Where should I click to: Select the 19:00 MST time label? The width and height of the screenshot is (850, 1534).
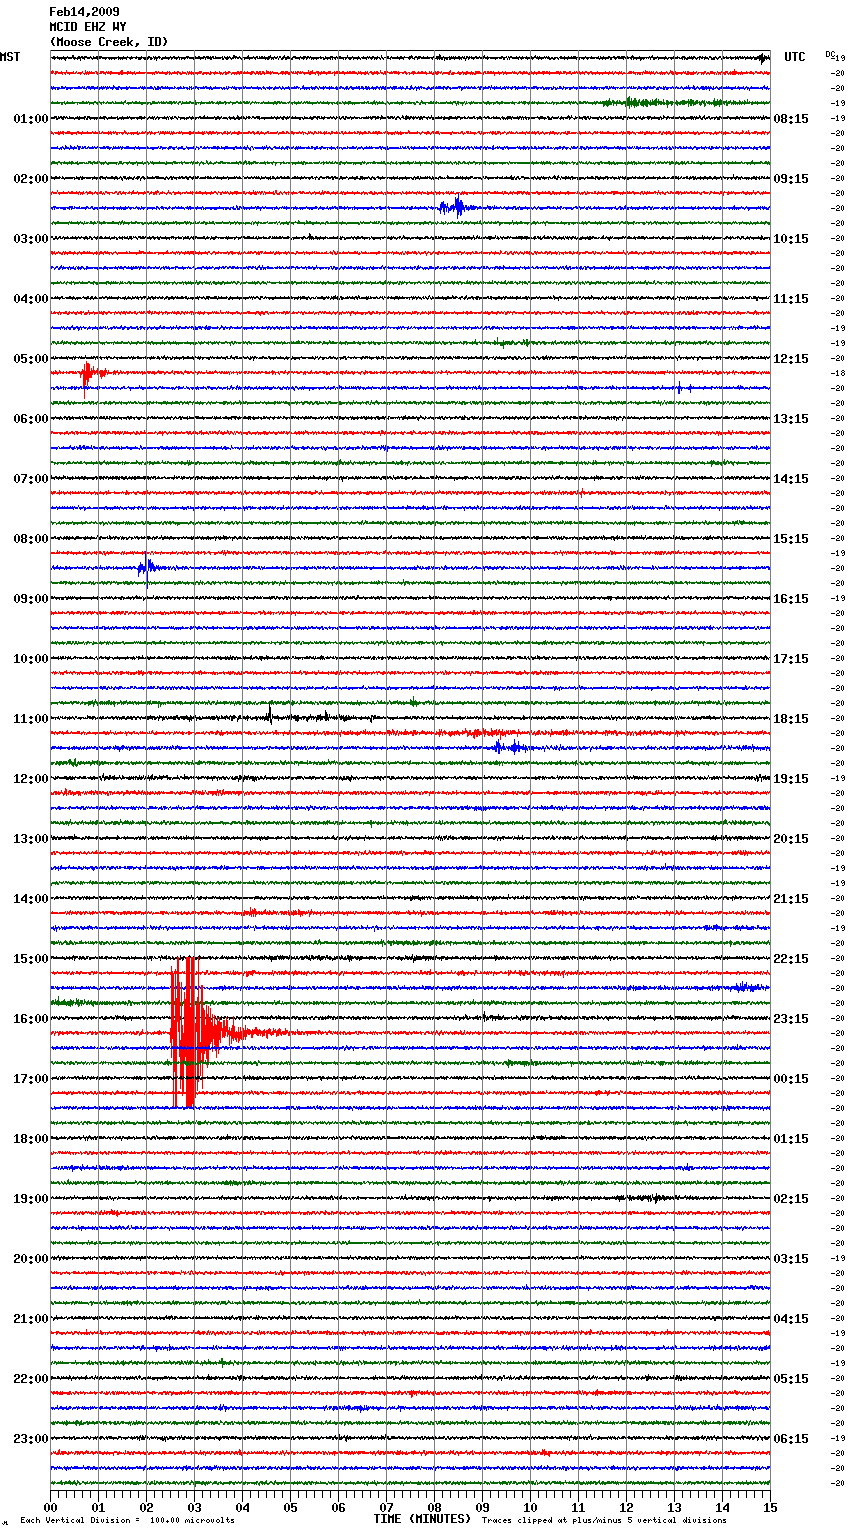pyautogui.click(x=31, y=1199)
